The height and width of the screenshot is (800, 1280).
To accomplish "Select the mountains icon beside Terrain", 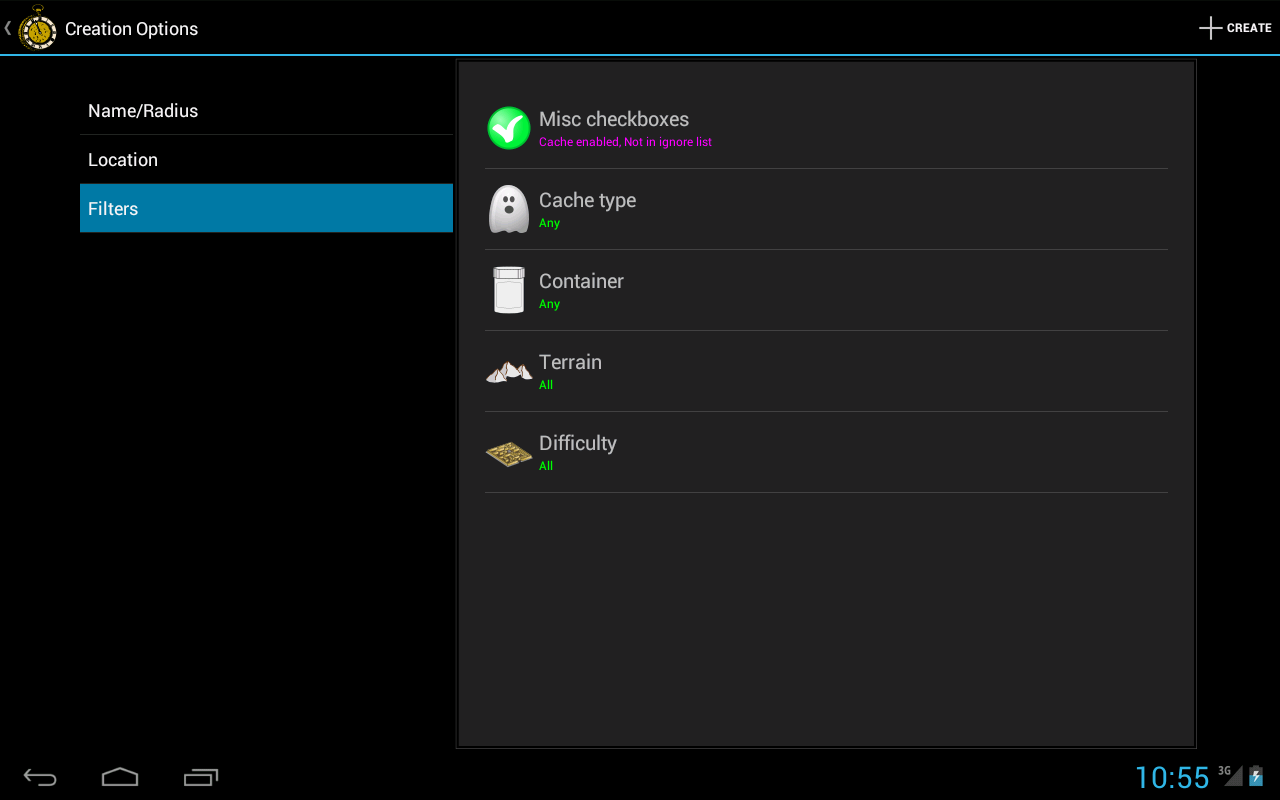I will tap(508, 371).
